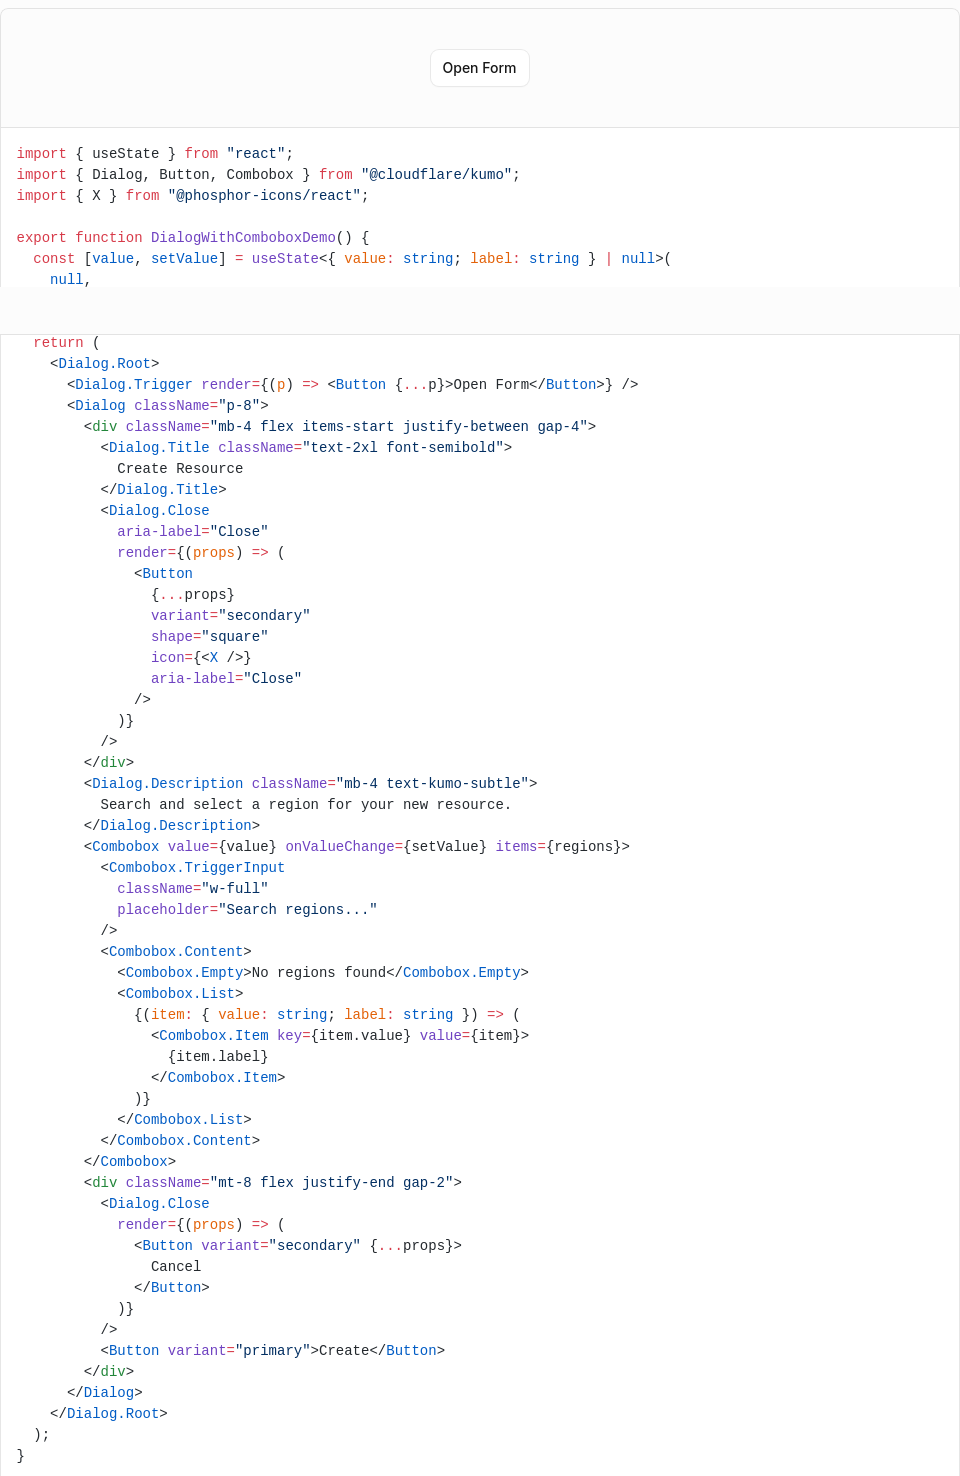
Task: Click the closing '</Combobox.Content>' tag
Action: [x=180, y=1140]
